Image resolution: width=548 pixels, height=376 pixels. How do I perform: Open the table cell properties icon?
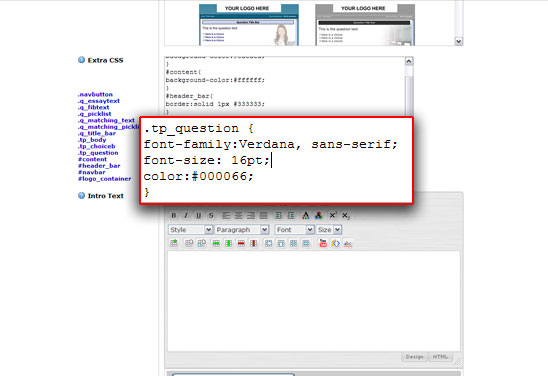tap(202, 243)
